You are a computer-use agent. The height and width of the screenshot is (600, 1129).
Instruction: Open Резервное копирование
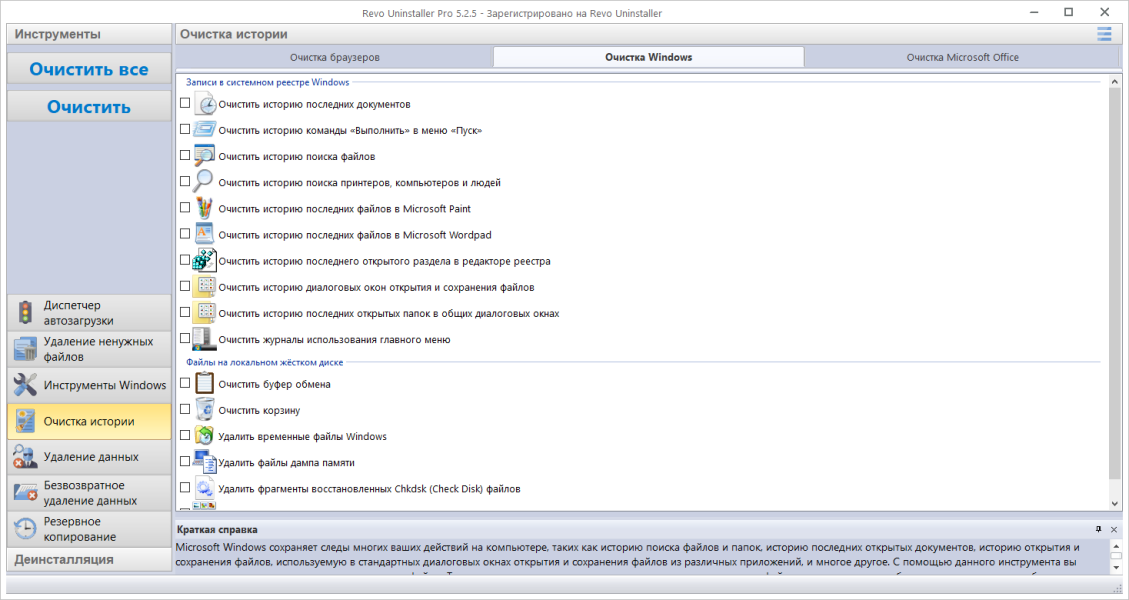click(x=89, y=529)
